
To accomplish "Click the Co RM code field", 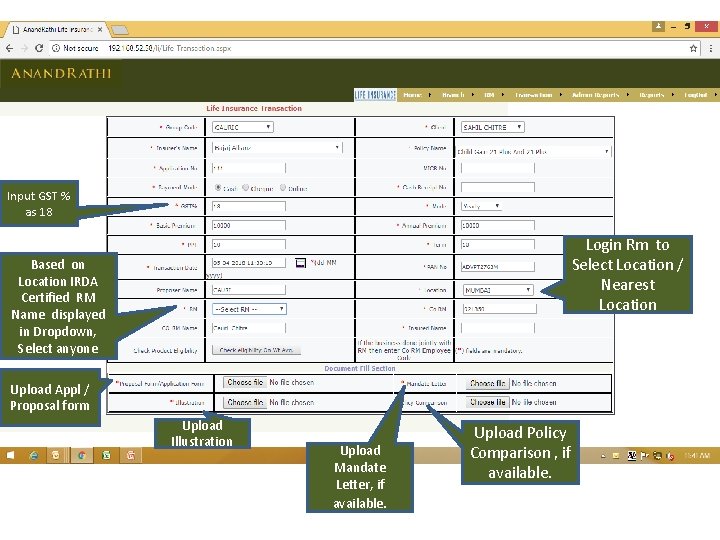I will pyautogui.click(x=500, y=309).
